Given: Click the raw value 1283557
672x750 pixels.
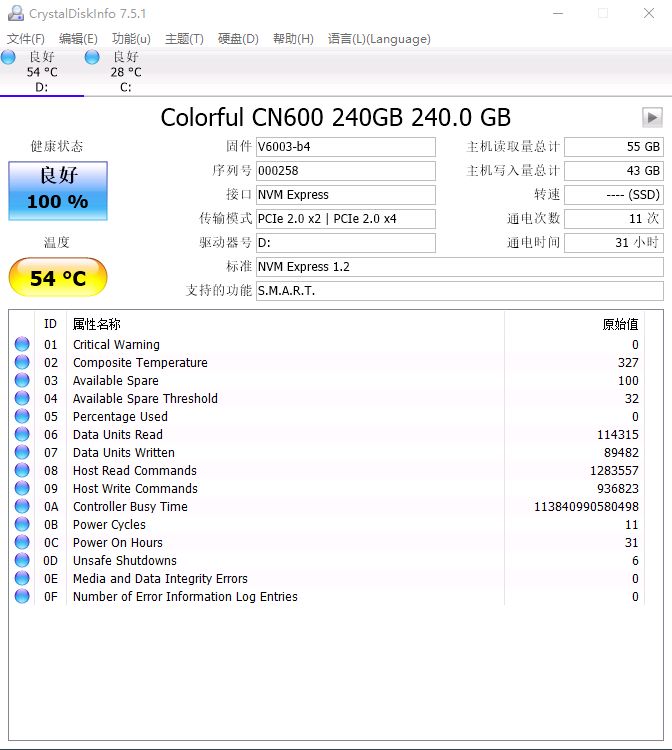Looking at the screenshot, I should pyautogui.click(x=614, y=471).
